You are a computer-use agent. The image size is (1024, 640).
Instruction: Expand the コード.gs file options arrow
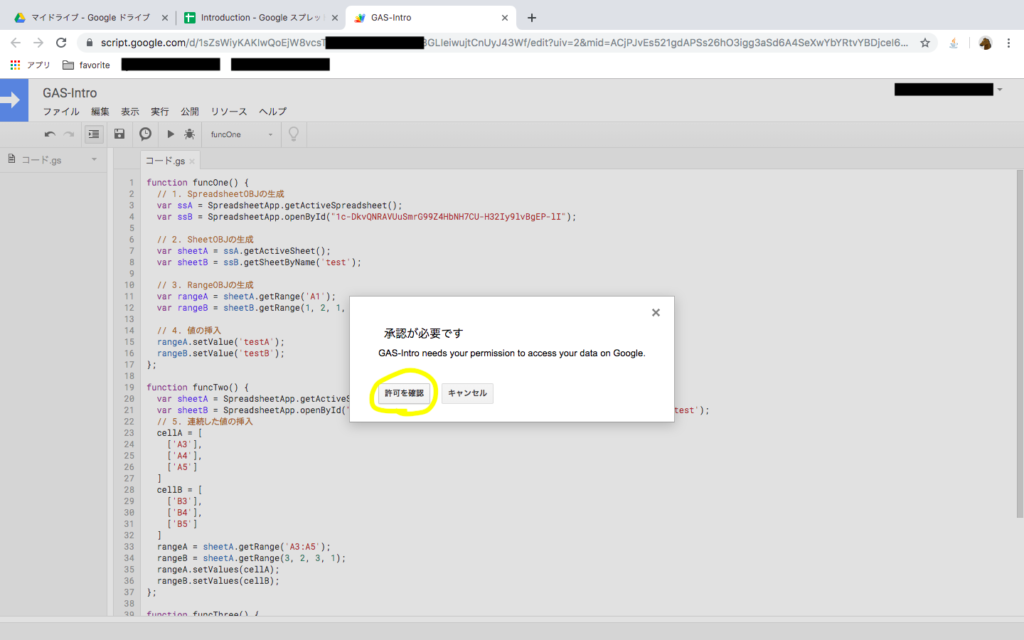[94, 160]
